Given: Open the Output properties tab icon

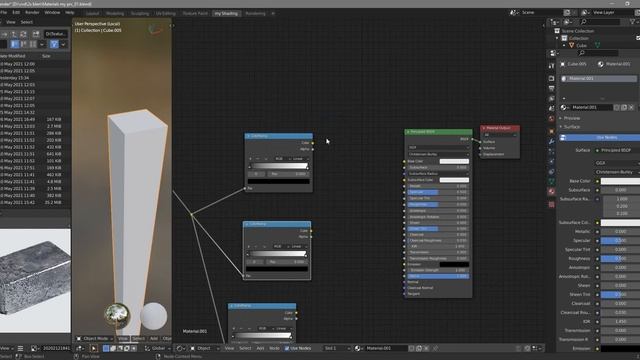Looking at the screenshot, I should [551, 89].
